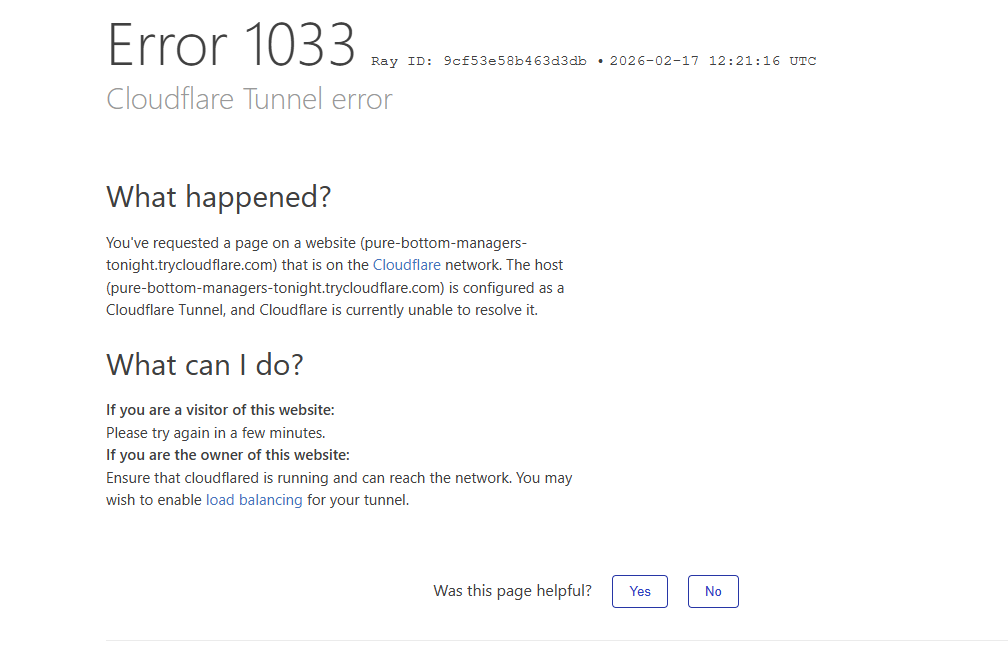Answer Yes to page helpful question
Screen dimensions: 1008x652
click(x=640, y=592)
